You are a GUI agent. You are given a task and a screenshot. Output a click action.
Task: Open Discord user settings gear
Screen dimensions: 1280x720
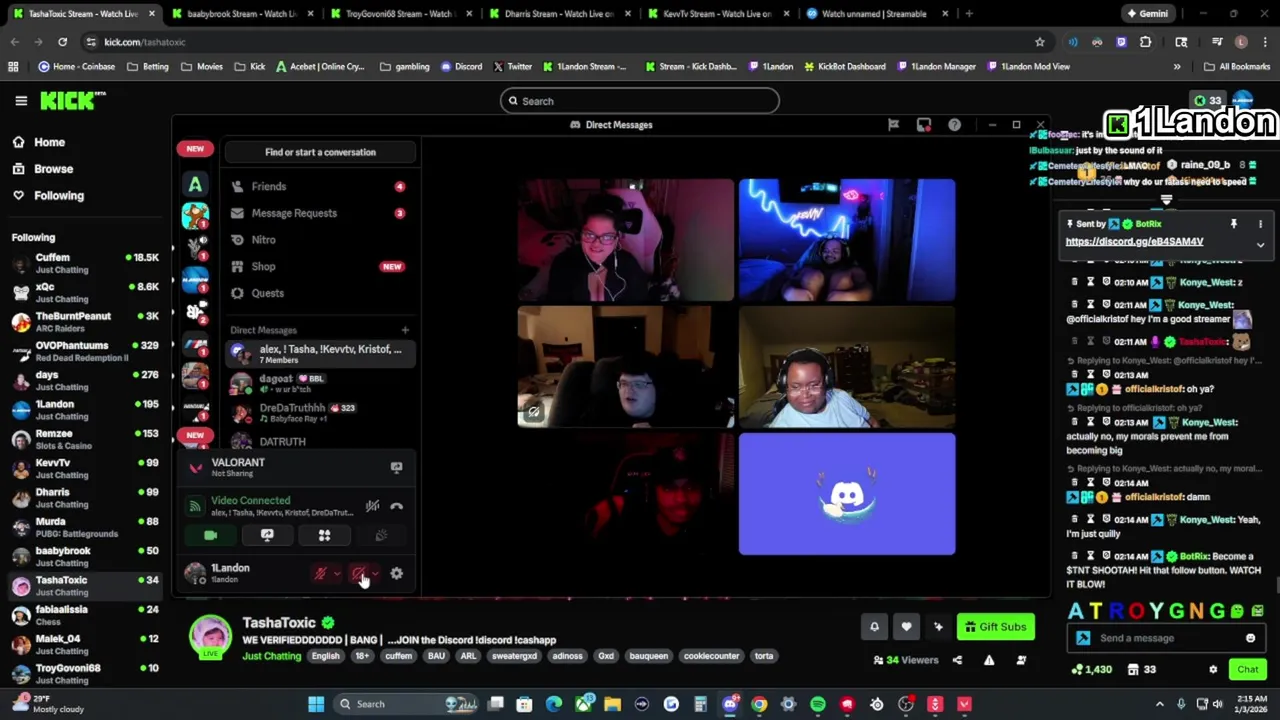[x=397, y=574]
